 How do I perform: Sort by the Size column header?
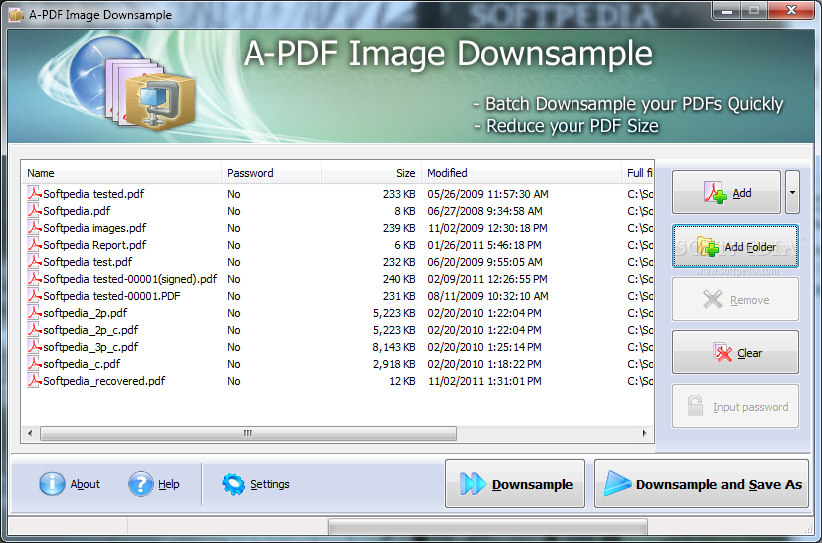[x=372, y=173]
